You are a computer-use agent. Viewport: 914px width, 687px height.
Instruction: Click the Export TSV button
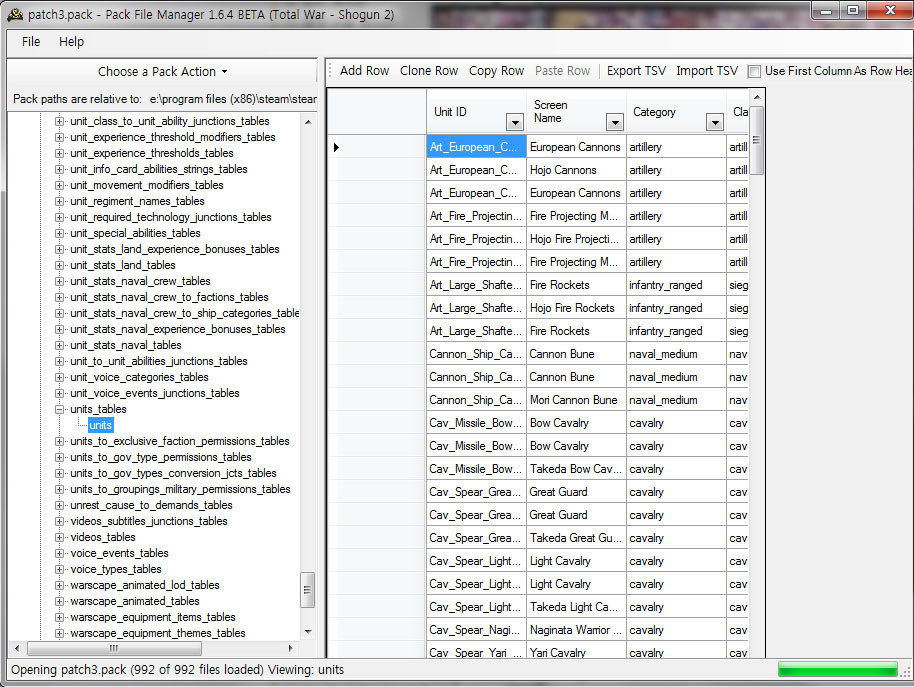[636, 71]
